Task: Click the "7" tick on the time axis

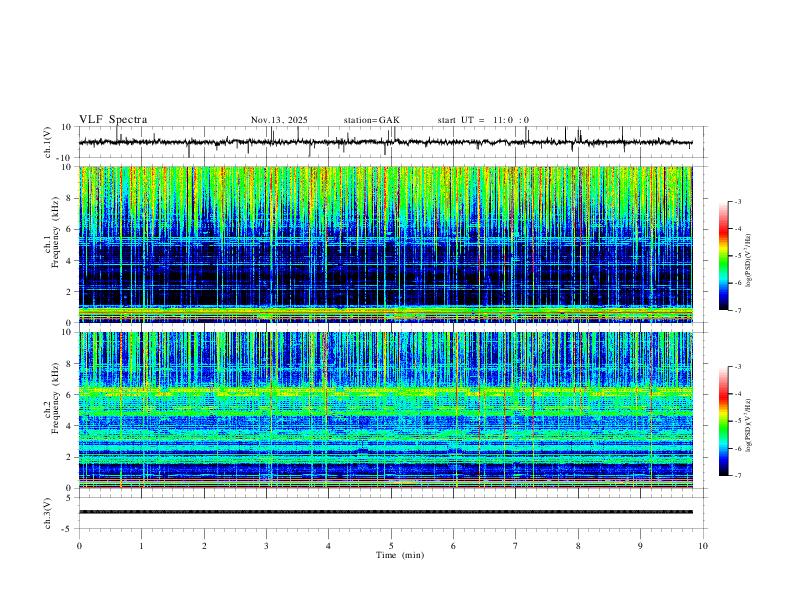Action: [x=516, y=546]
